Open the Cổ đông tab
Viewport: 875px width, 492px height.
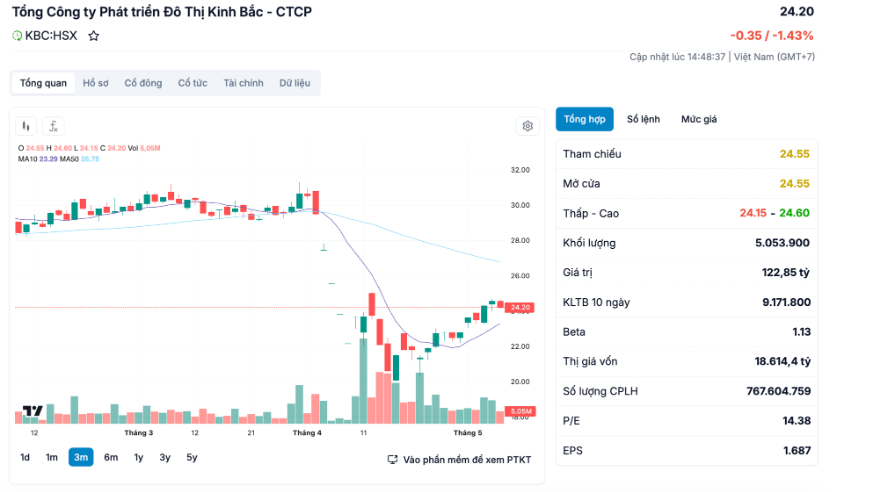[x=143, y=83]
